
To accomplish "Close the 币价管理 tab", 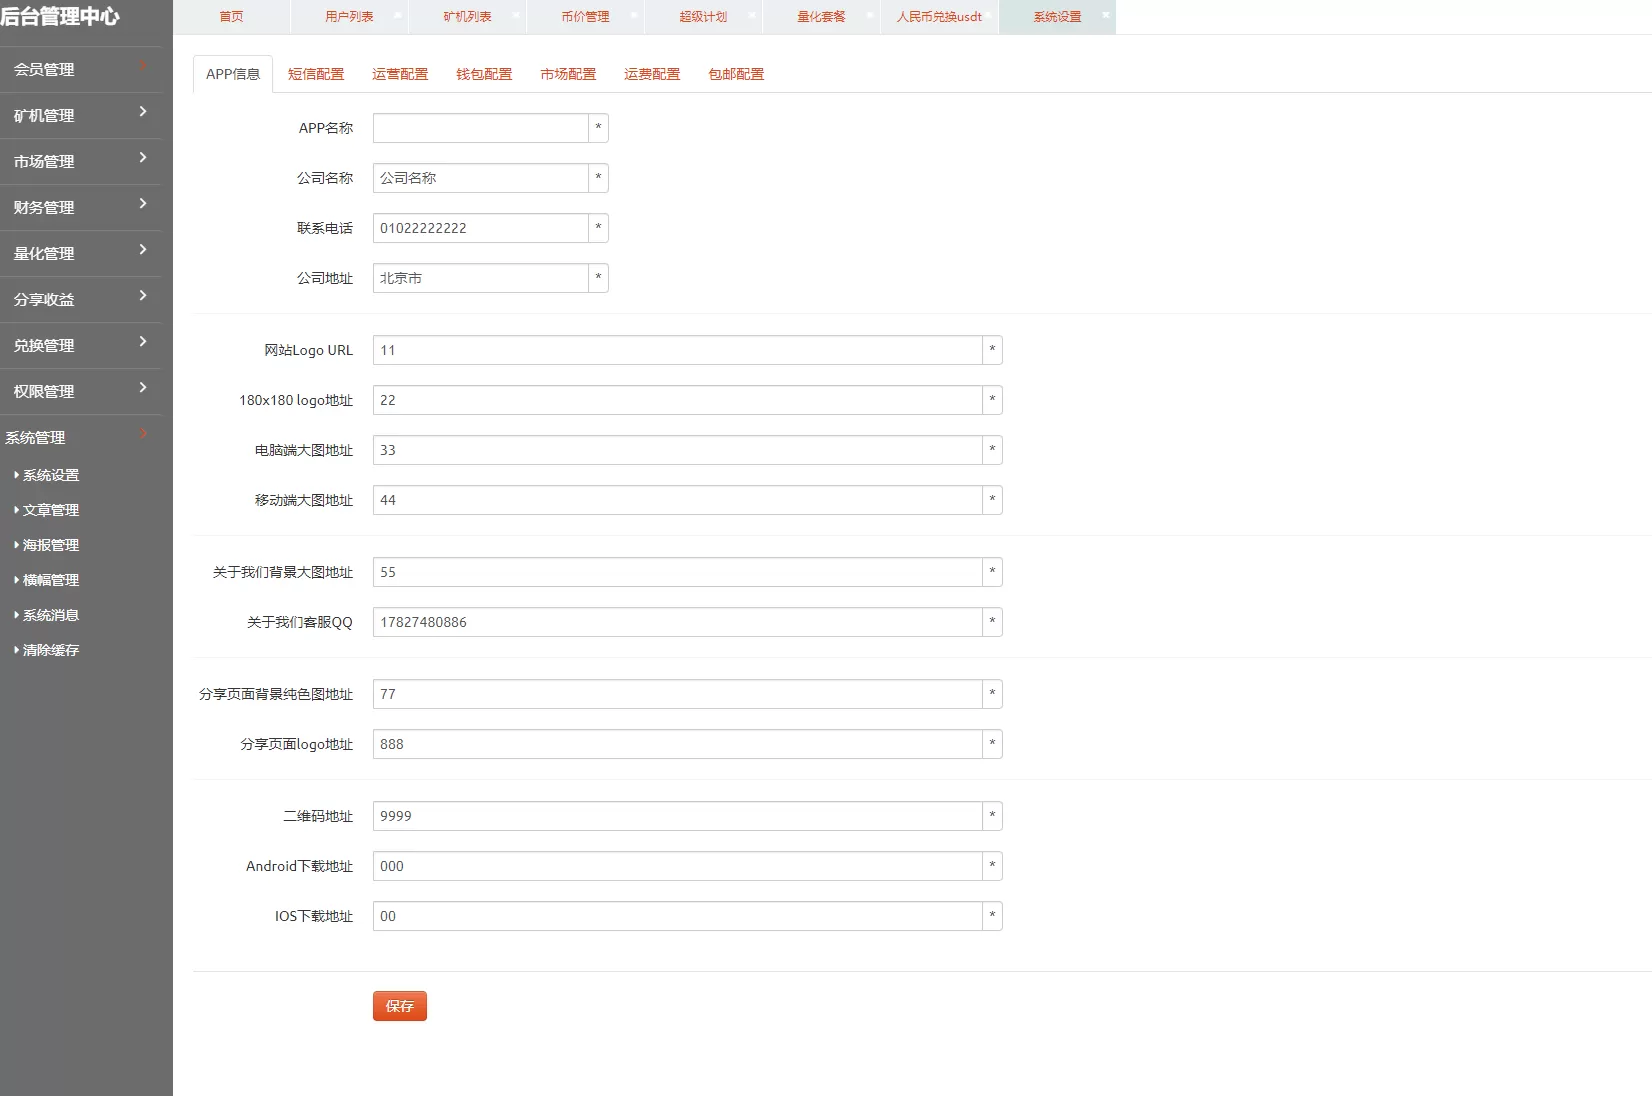I will (634, 15).
